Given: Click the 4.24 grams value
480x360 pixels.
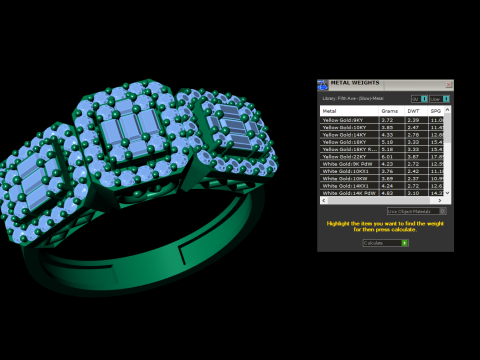Looking at the screenshot, I should (x=387, y=186).
